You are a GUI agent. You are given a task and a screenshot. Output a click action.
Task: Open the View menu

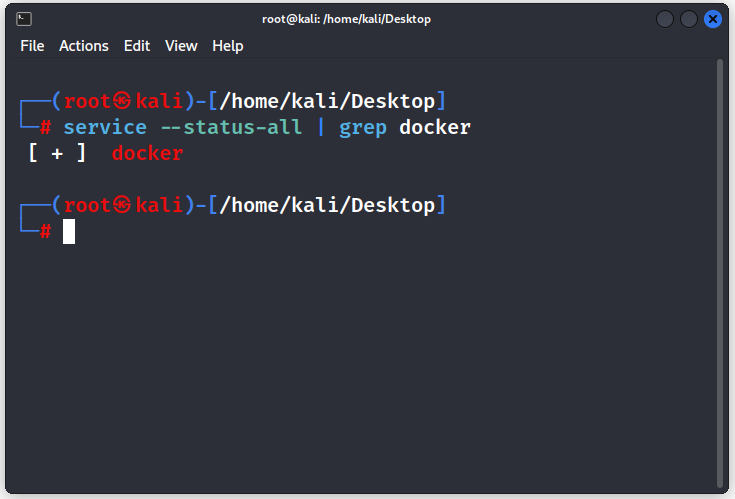coord(181,46)
